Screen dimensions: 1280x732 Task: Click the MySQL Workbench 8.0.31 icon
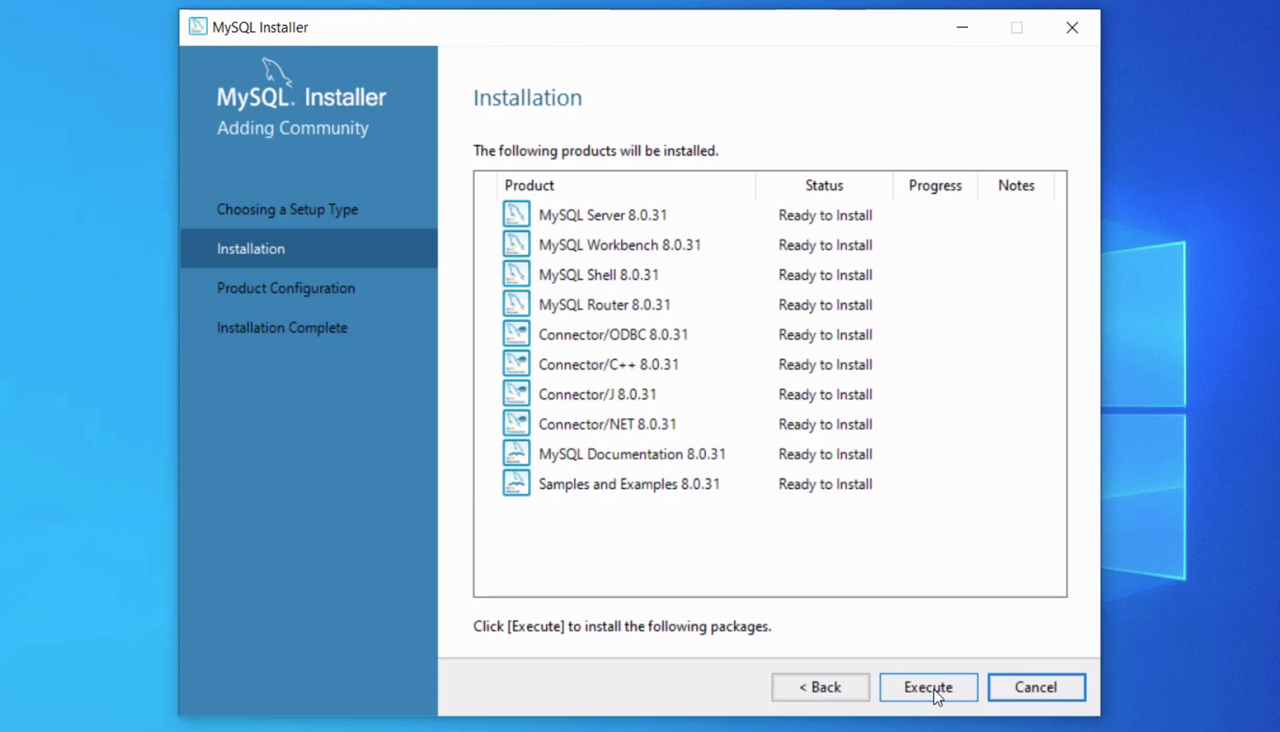pyautogui.click(x=516, y=245)
